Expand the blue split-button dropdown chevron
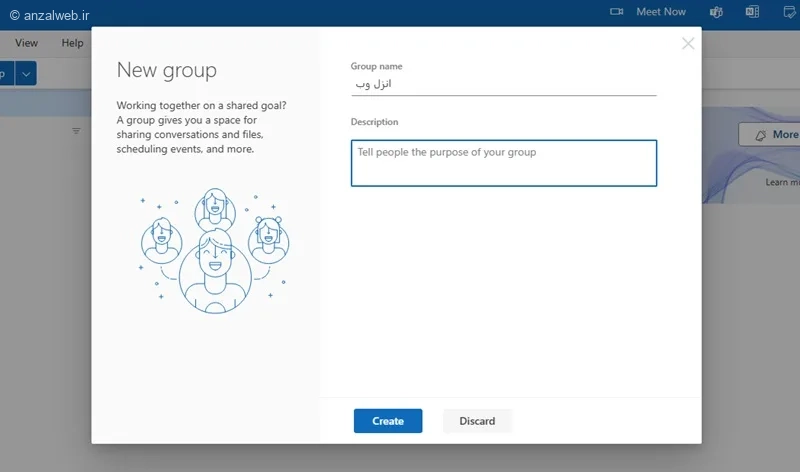800x472 pixels. 26,74
